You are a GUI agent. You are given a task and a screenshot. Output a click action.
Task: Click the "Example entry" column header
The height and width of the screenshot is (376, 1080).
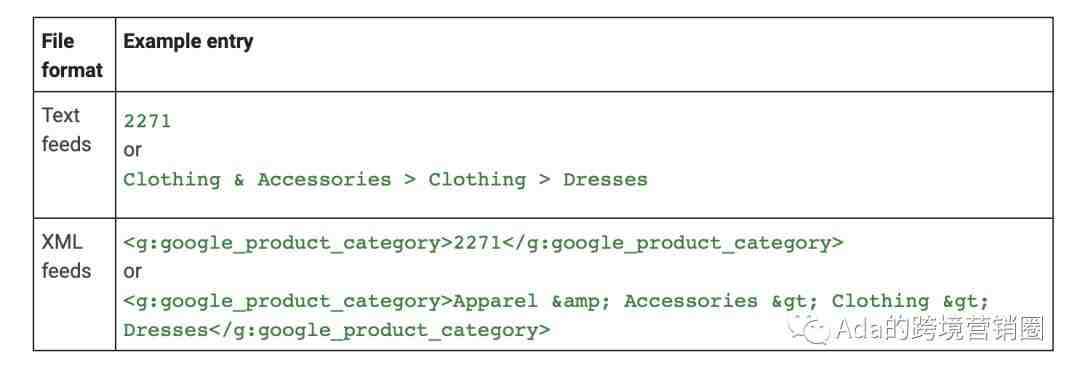coord(188,41)
